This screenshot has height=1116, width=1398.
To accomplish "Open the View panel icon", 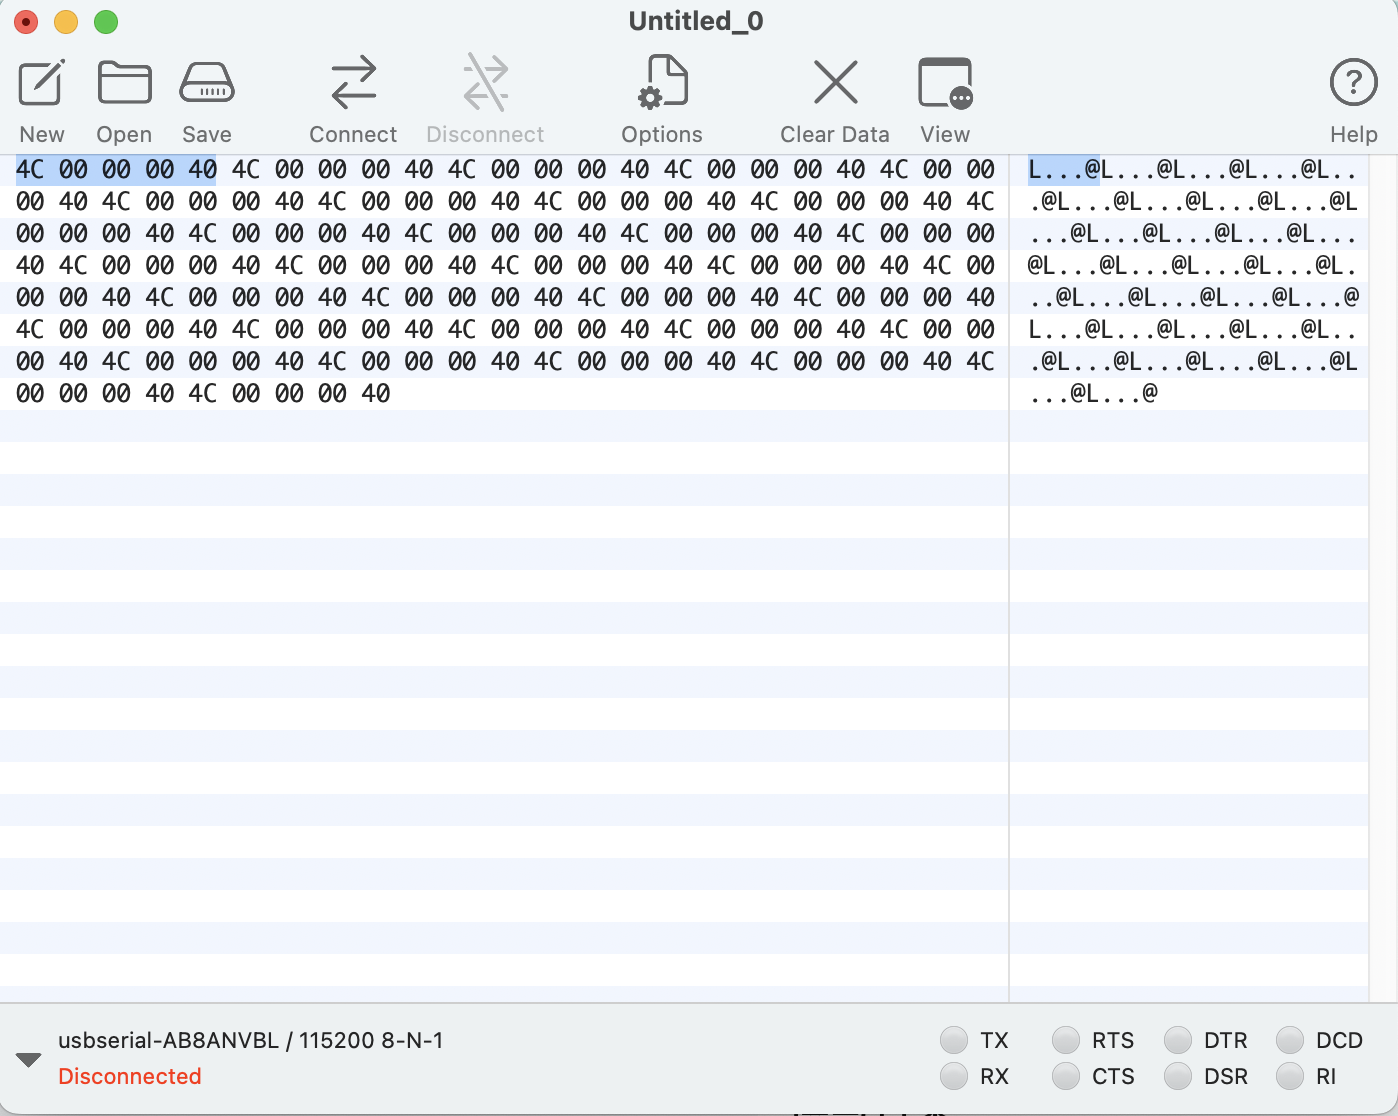I will [x=945, y=83].
